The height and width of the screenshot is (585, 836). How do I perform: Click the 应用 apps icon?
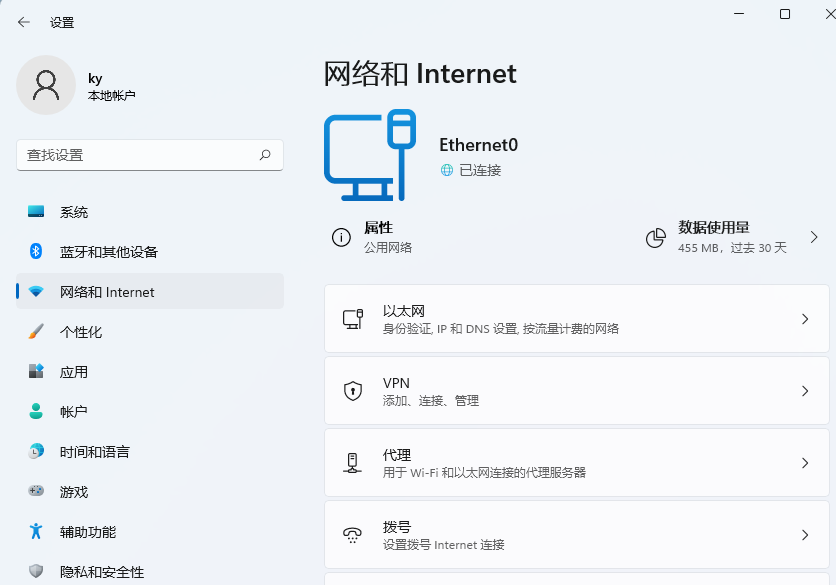pos(37,372)
